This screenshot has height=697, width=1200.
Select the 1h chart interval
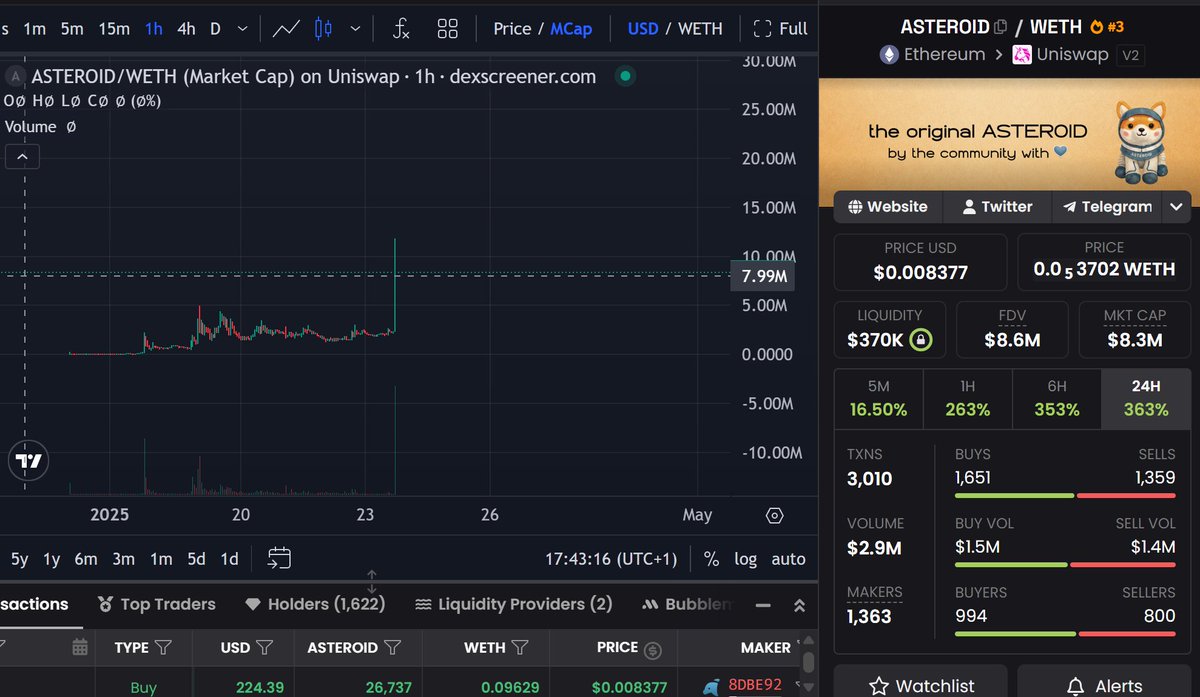coord(153,28)
